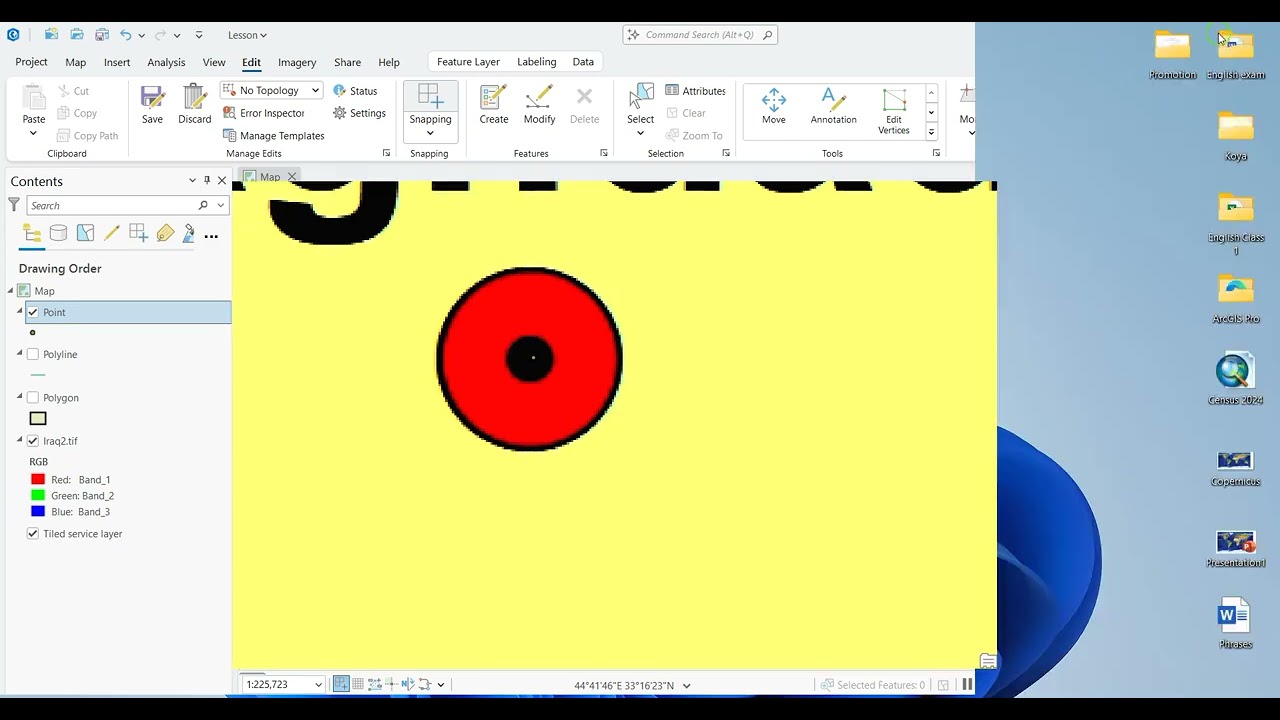1280x720 pixels.
Task: Open the Imagery ribbon tab
Action: pyautogui.click(x=297, y=62)
